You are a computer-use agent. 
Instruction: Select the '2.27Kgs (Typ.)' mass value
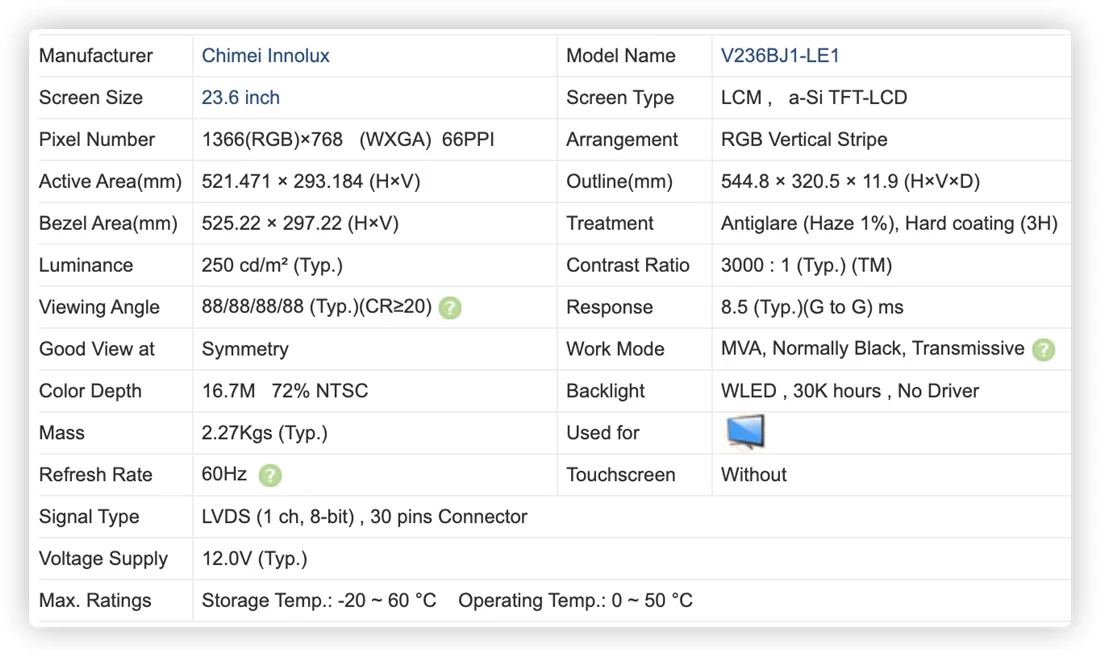[x=264, y=433]
